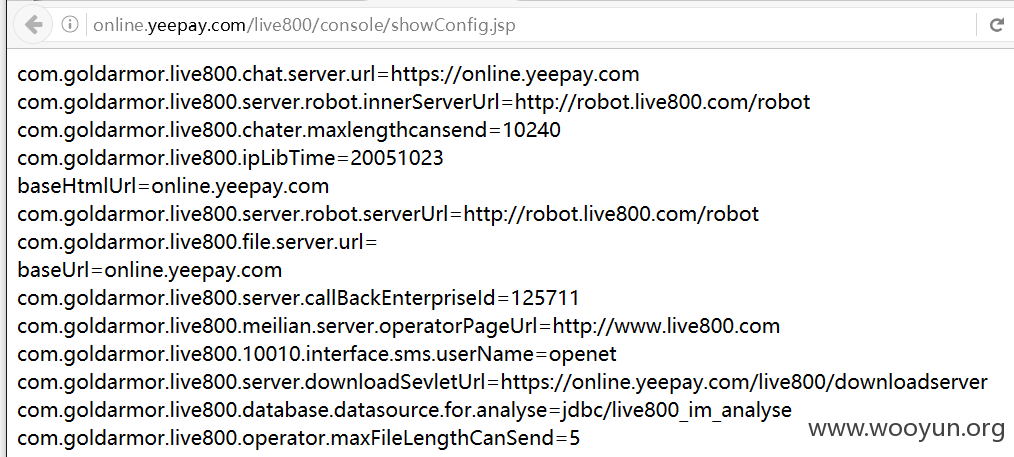The width and height of the screenshot is (1014, 457).
Task: Reload the page with the refresh icon
Action: [x=997, y=25]
